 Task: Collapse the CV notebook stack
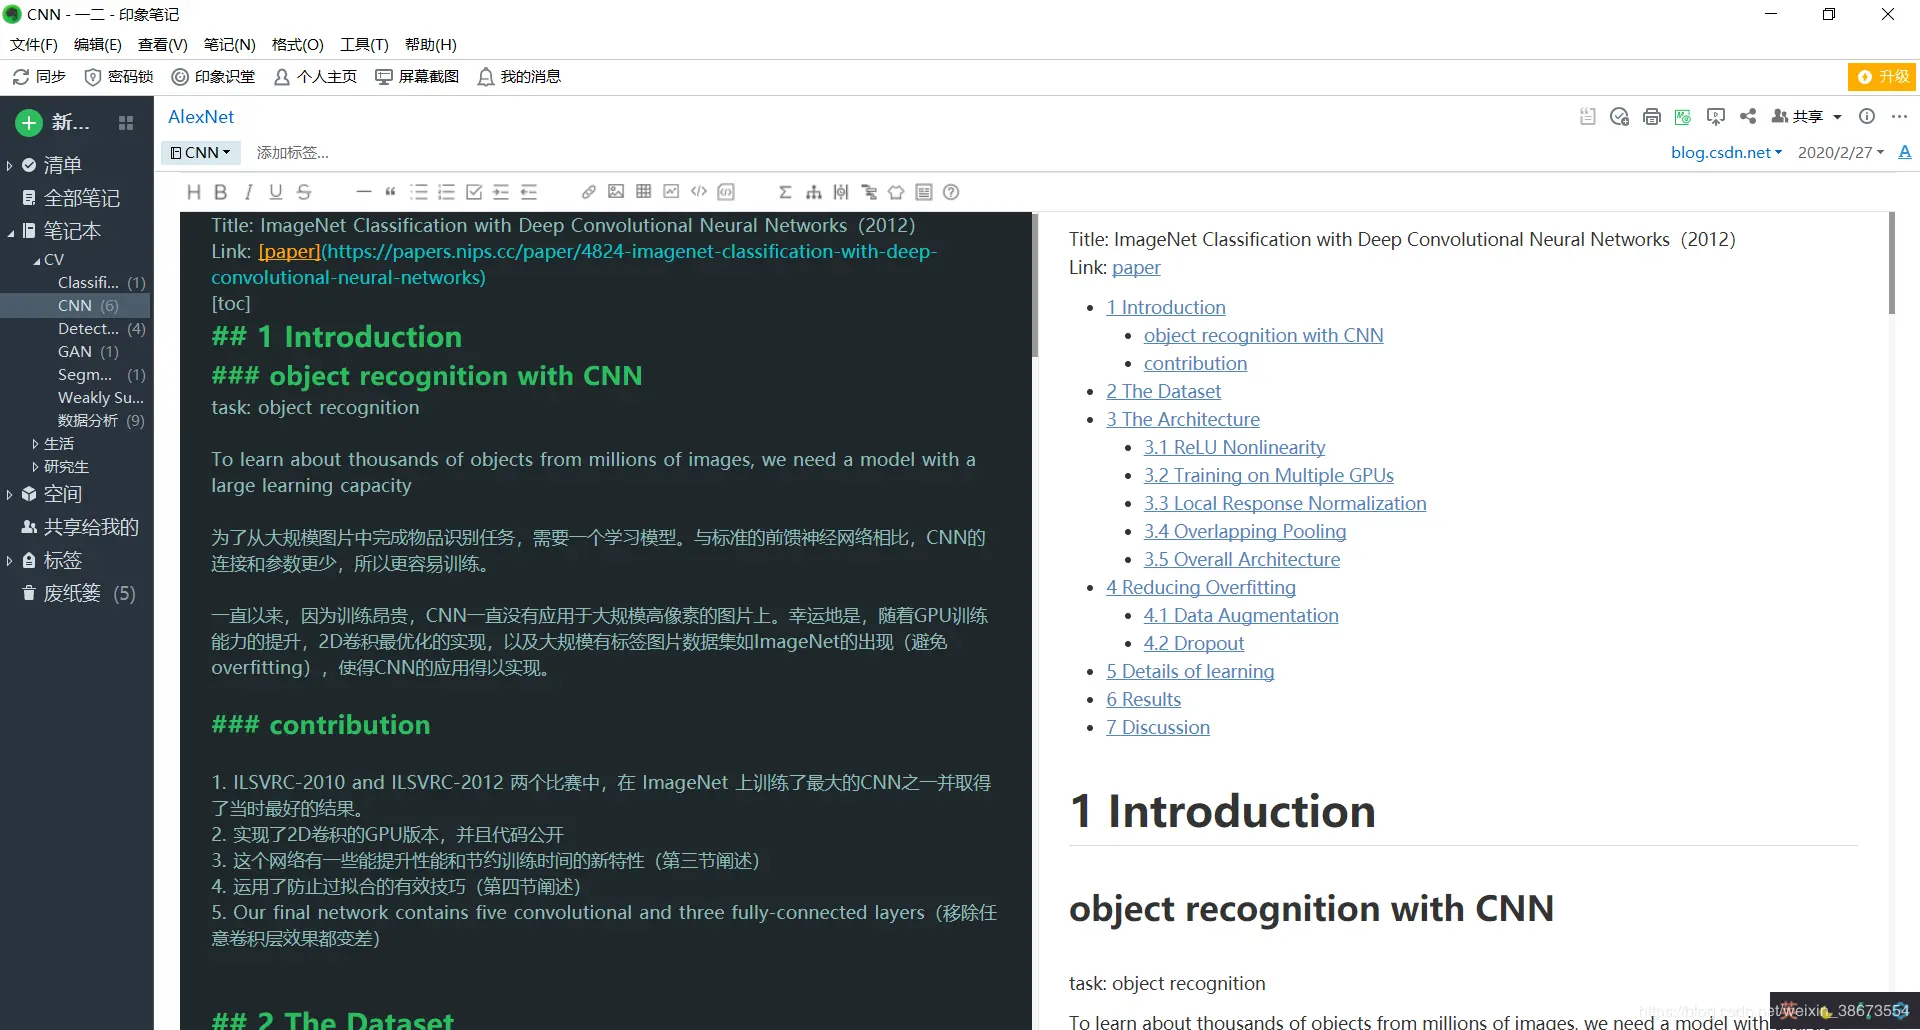(37, 260)
